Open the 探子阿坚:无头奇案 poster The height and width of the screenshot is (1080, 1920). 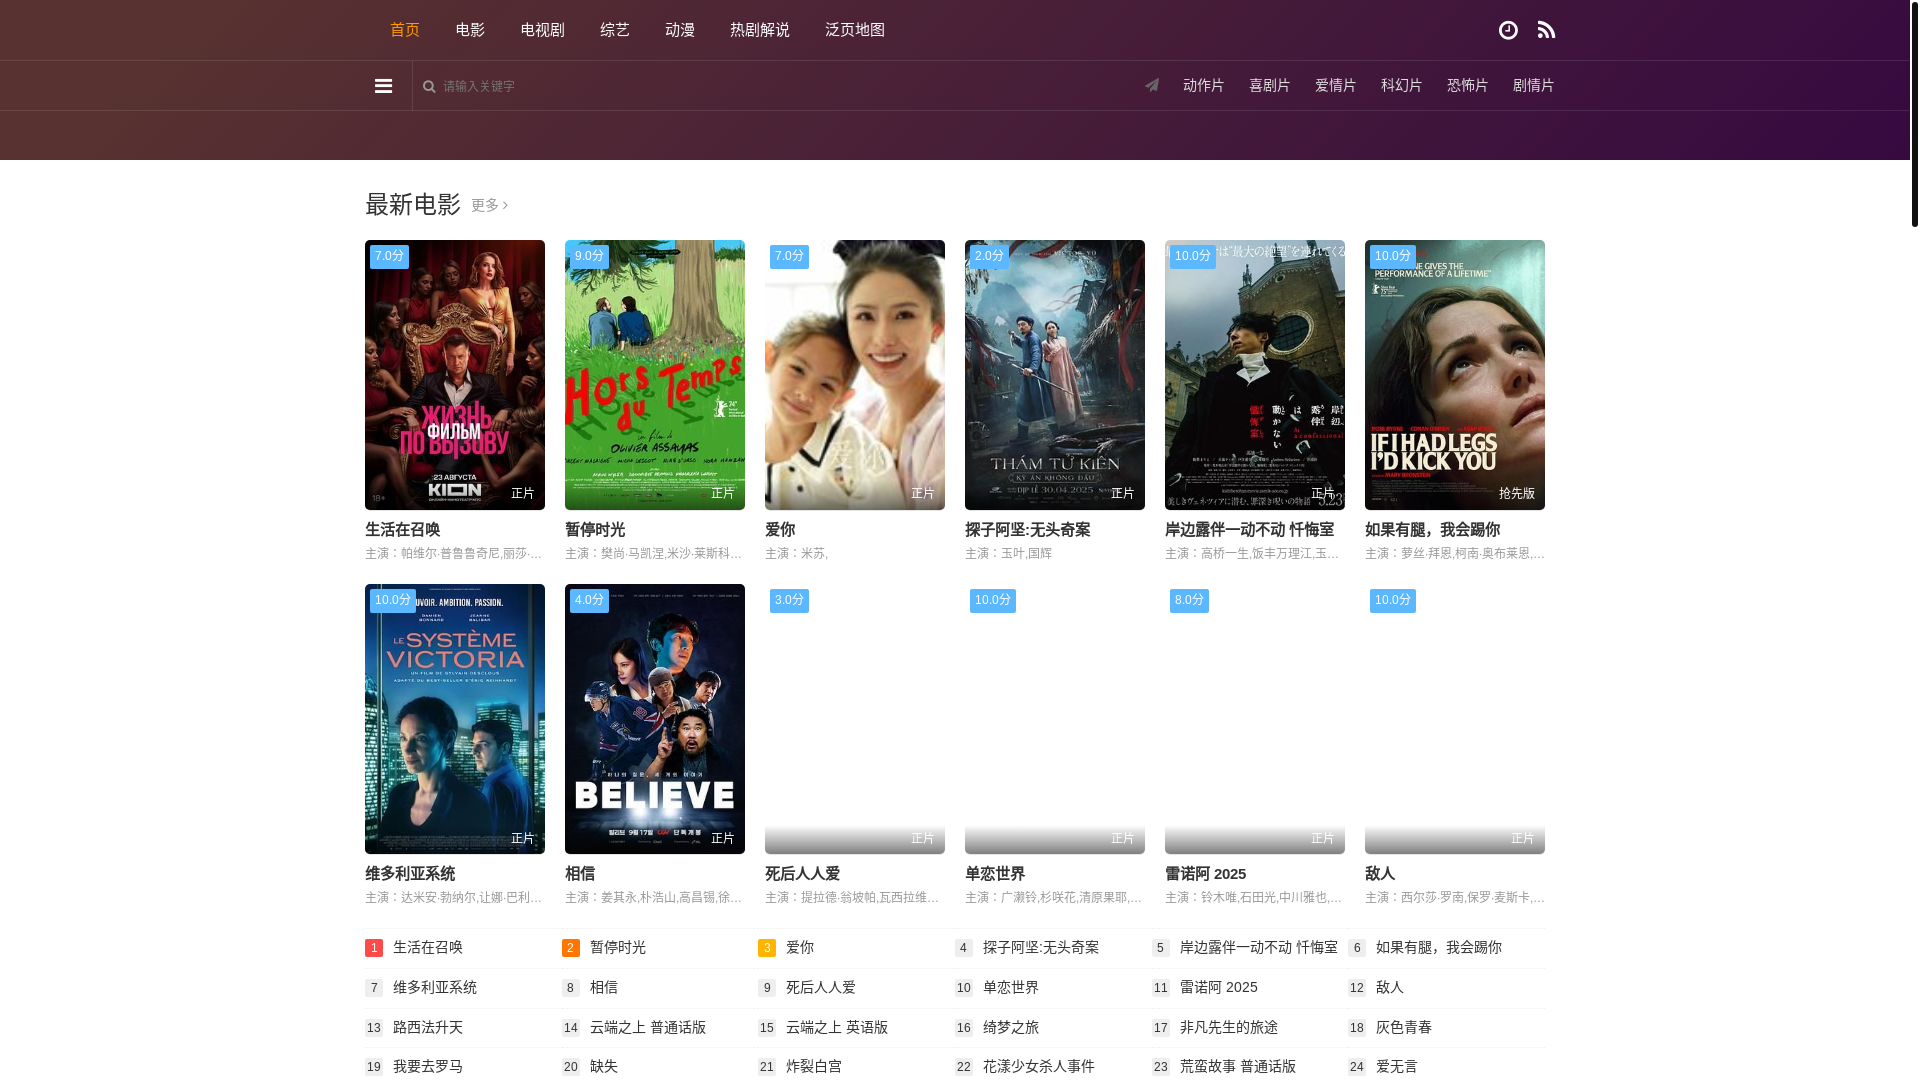(x=1055, y=375)
